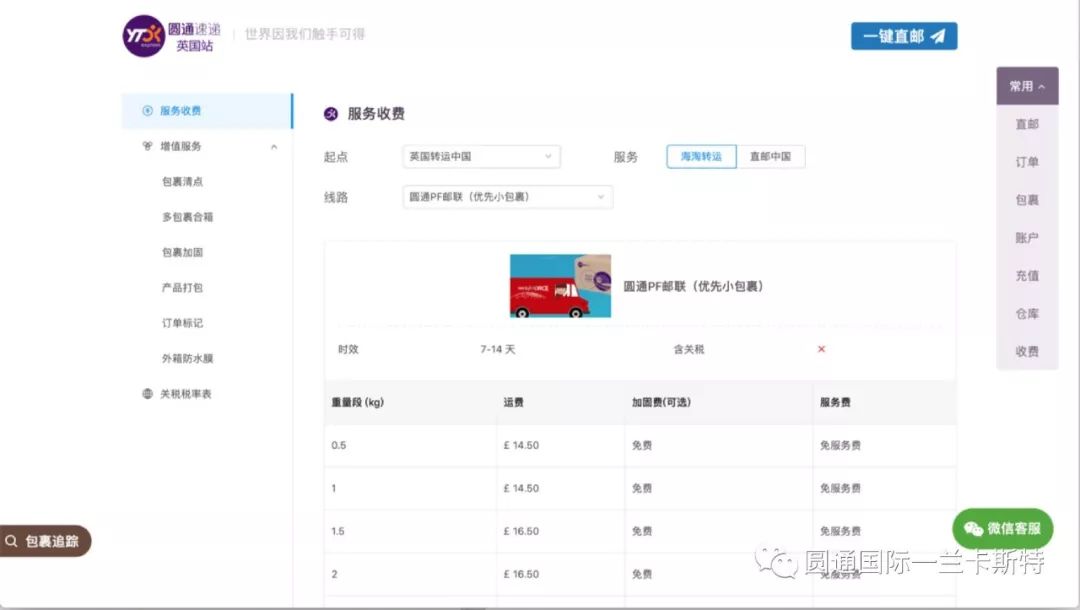This screenshot has height=610, width=1080.
Task: Open 外箱防水膜 in the sidebar
Action: tap(187, 358)
